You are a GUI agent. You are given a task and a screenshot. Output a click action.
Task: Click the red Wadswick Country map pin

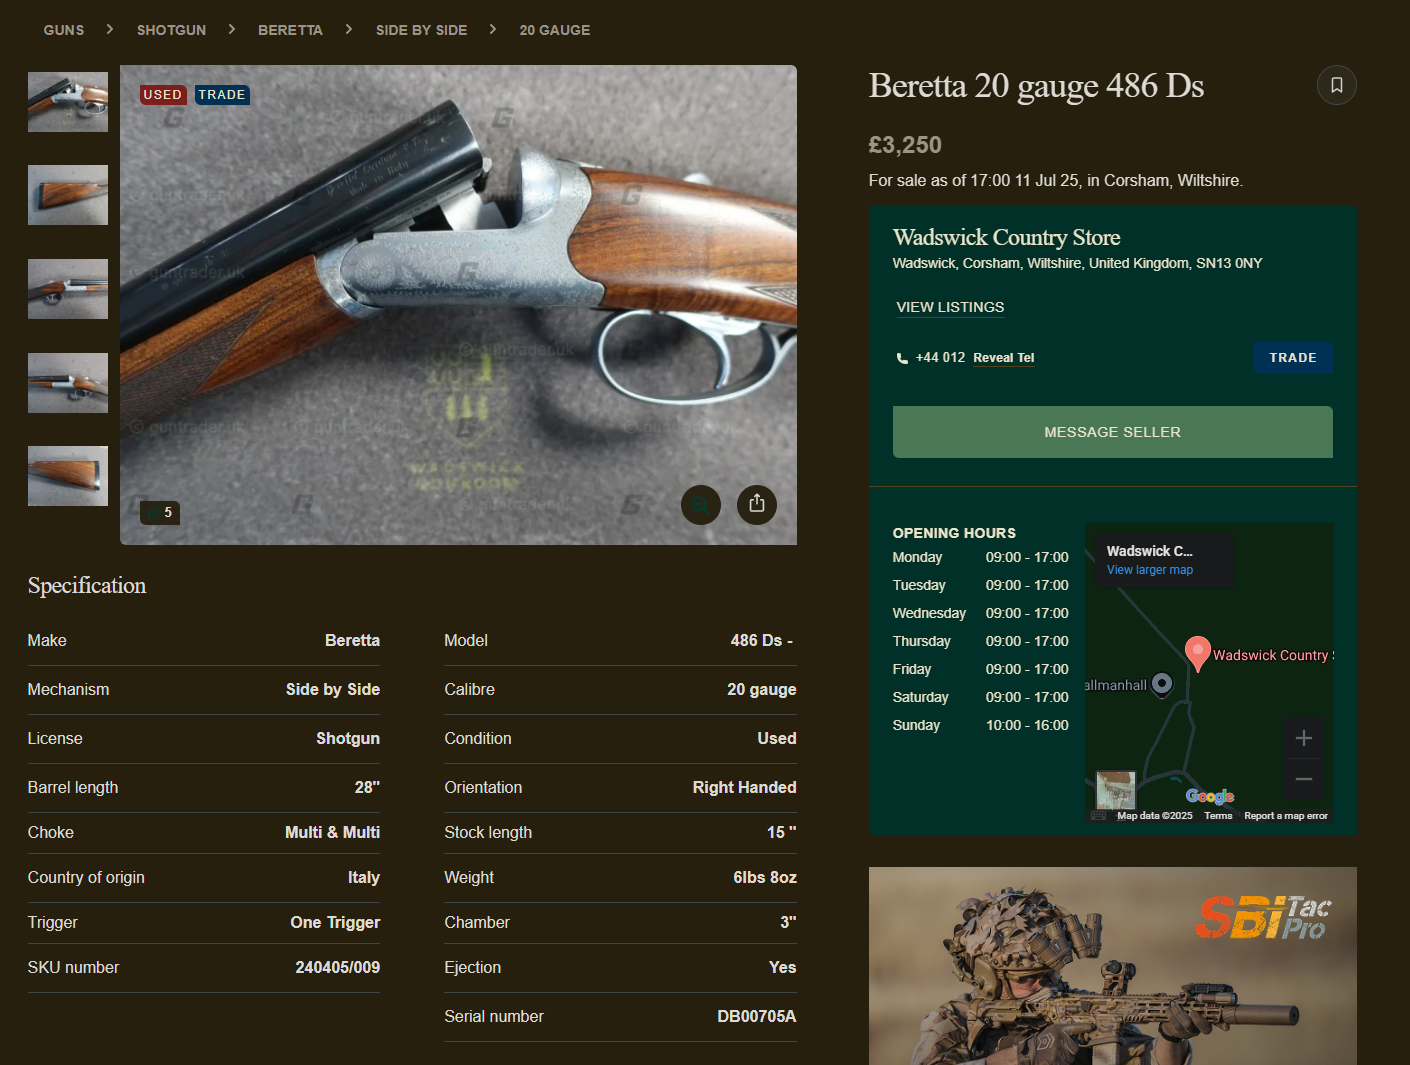click(x=1197, y=654)
